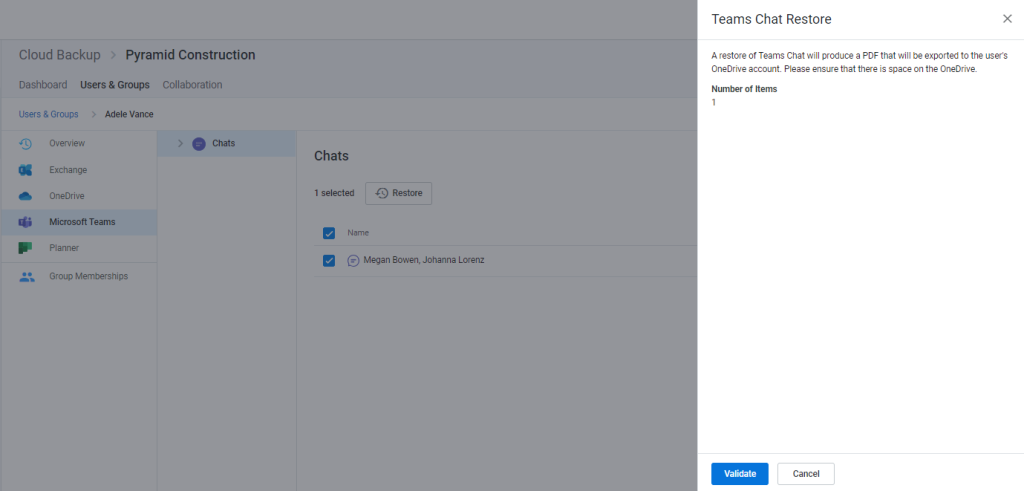Click the Name column header
The height and width of the screenshot is (491, 1024).
[358, 233]
